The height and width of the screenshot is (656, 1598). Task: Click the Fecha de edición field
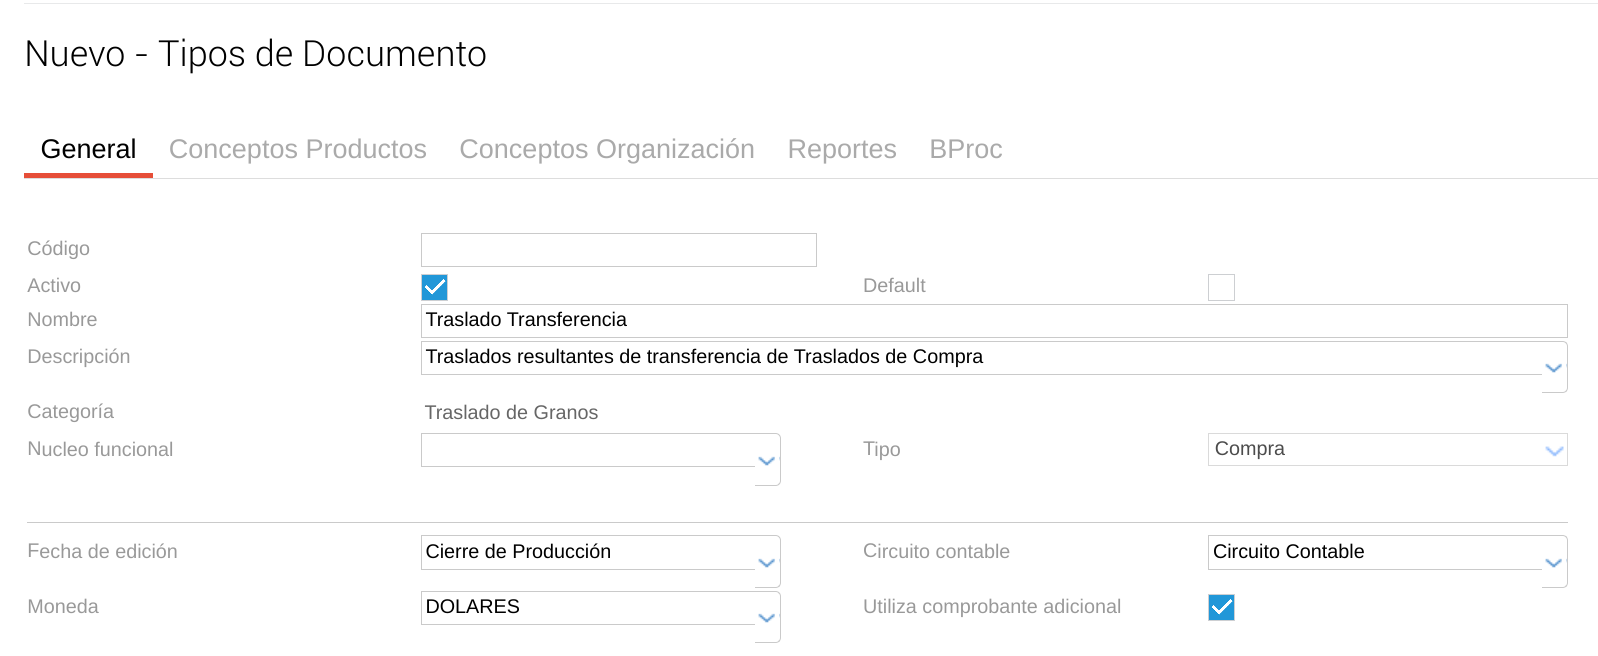[x=587, y=553]
